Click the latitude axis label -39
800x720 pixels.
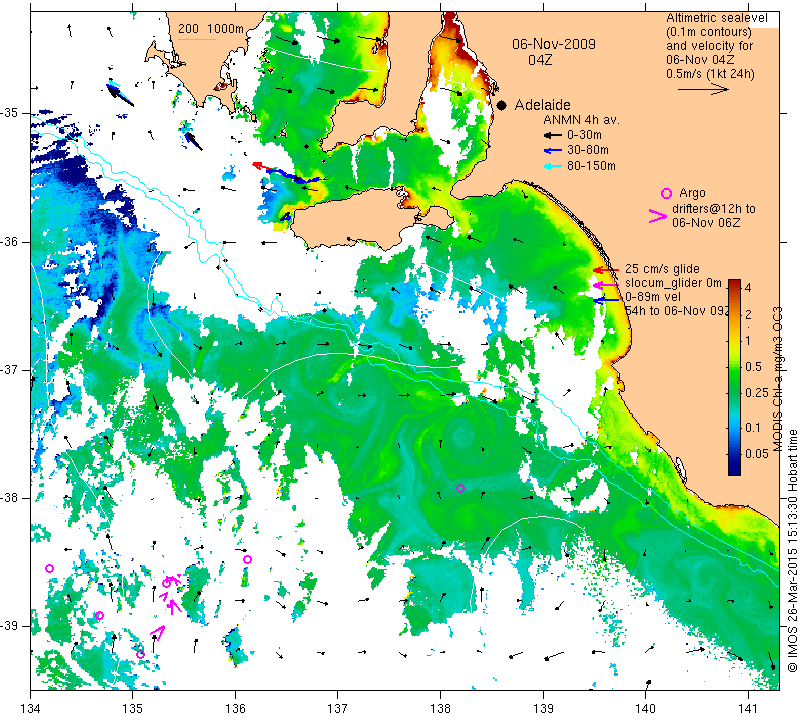[x=10, y=626]
